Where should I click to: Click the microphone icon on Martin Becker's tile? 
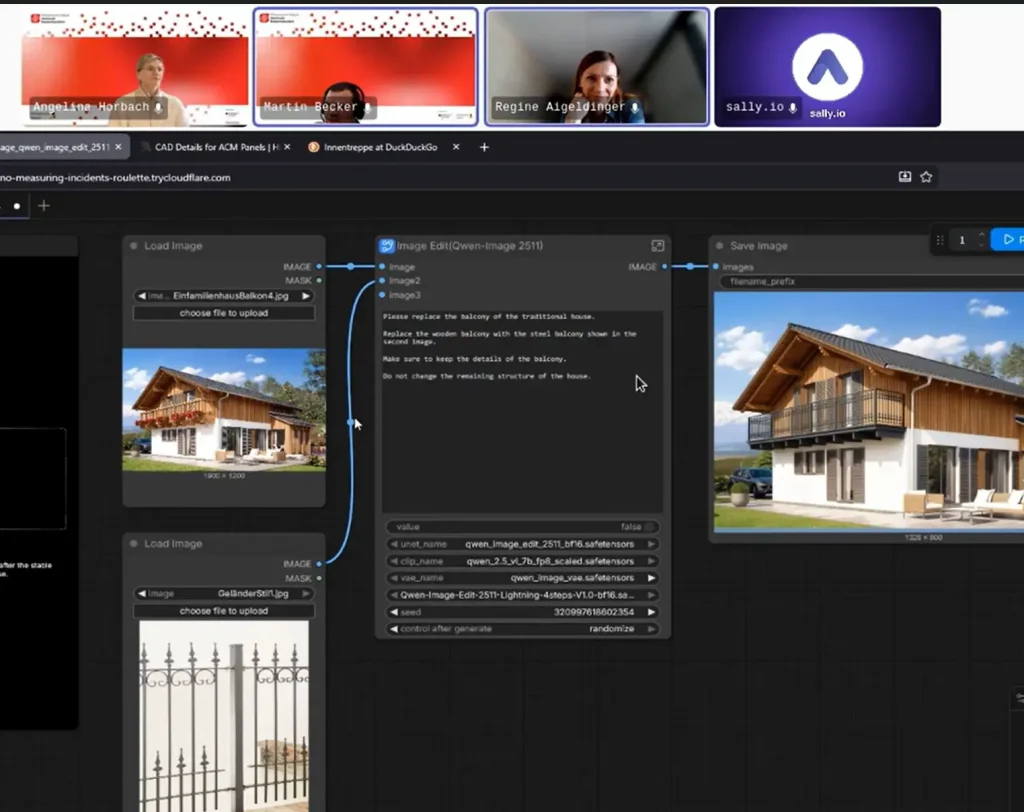(368, 107)
